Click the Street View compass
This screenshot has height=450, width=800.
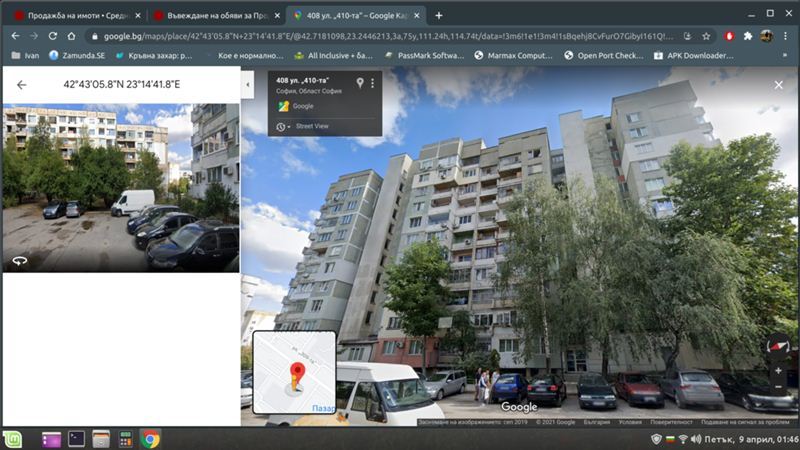tap(778, 346)
